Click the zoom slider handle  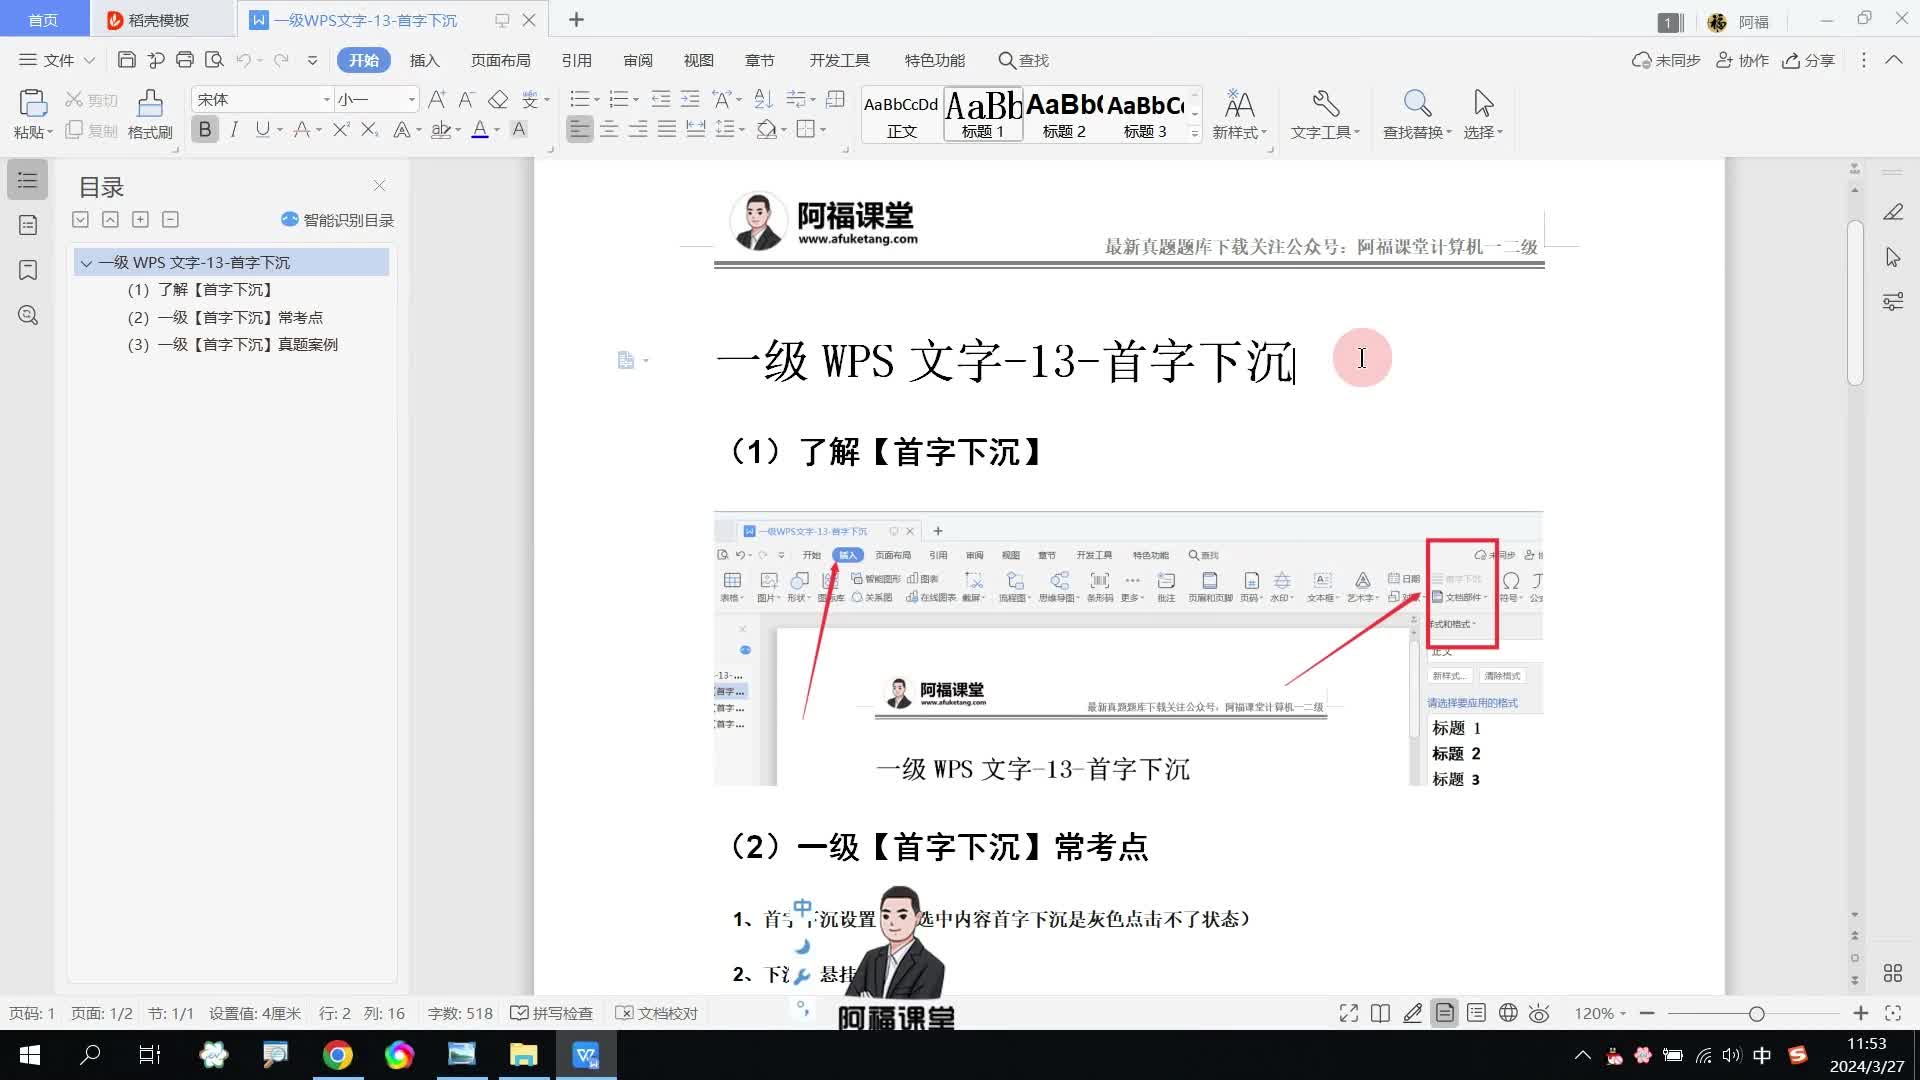(1756, 1013)
